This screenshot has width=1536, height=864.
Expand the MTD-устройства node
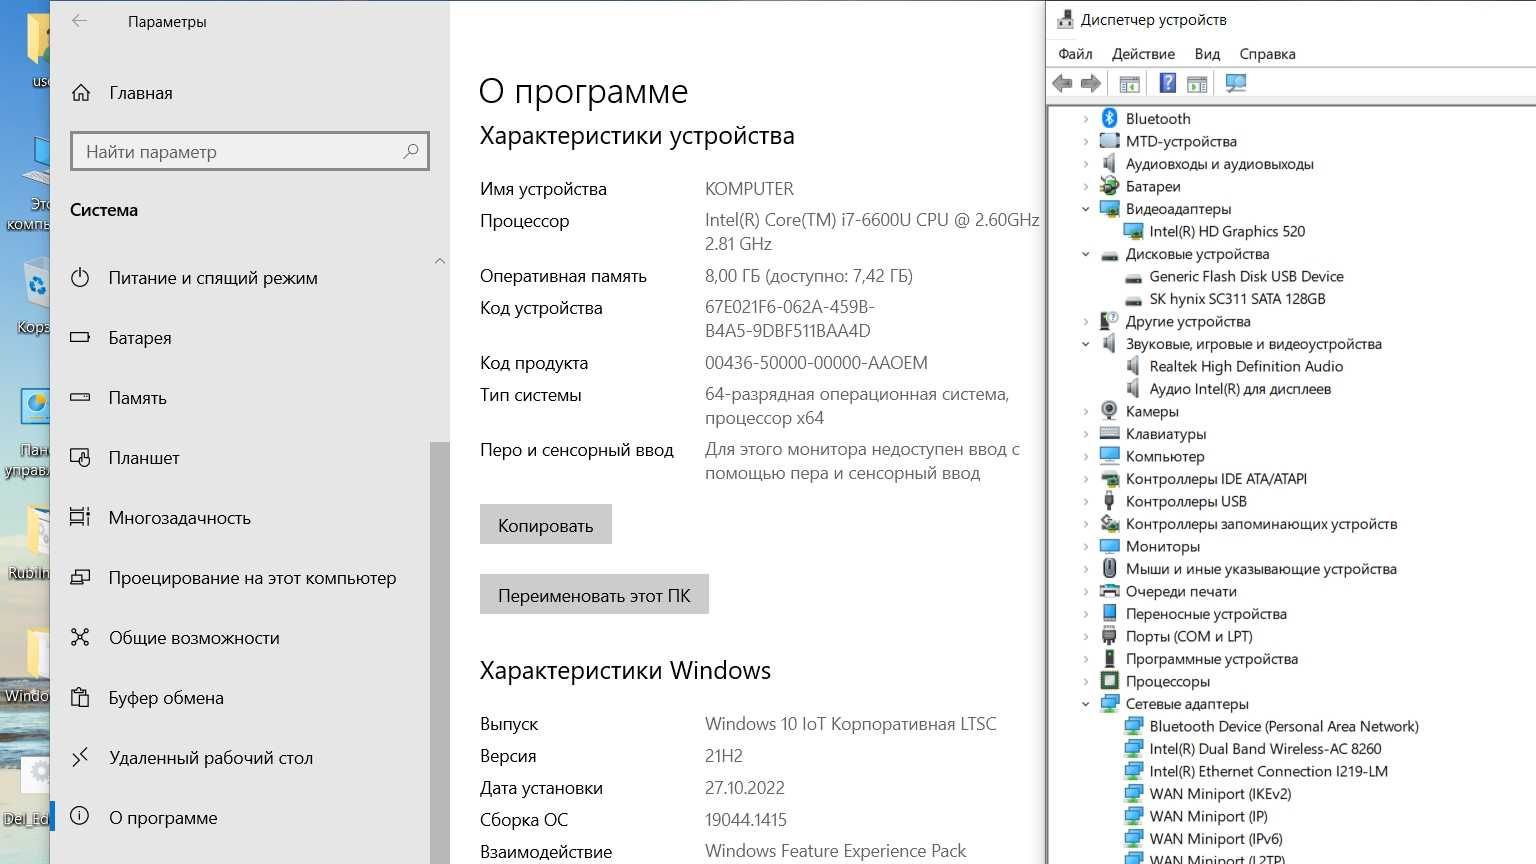pyautogui.click(x=1086, y=141)
